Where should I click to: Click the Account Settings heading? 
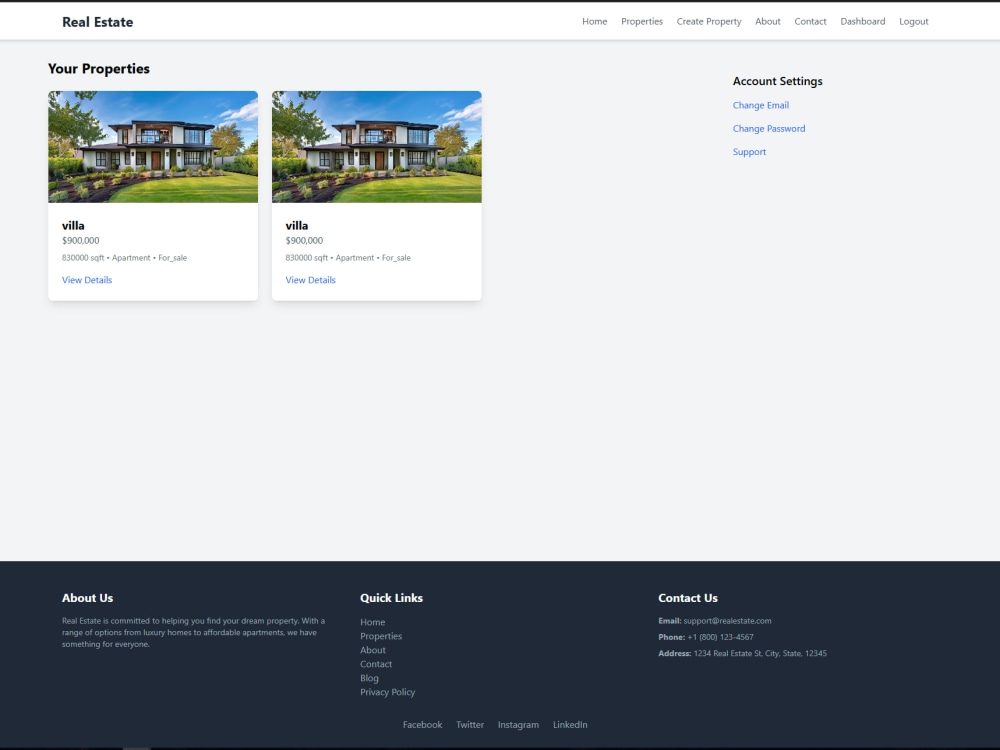click(777, 81)
